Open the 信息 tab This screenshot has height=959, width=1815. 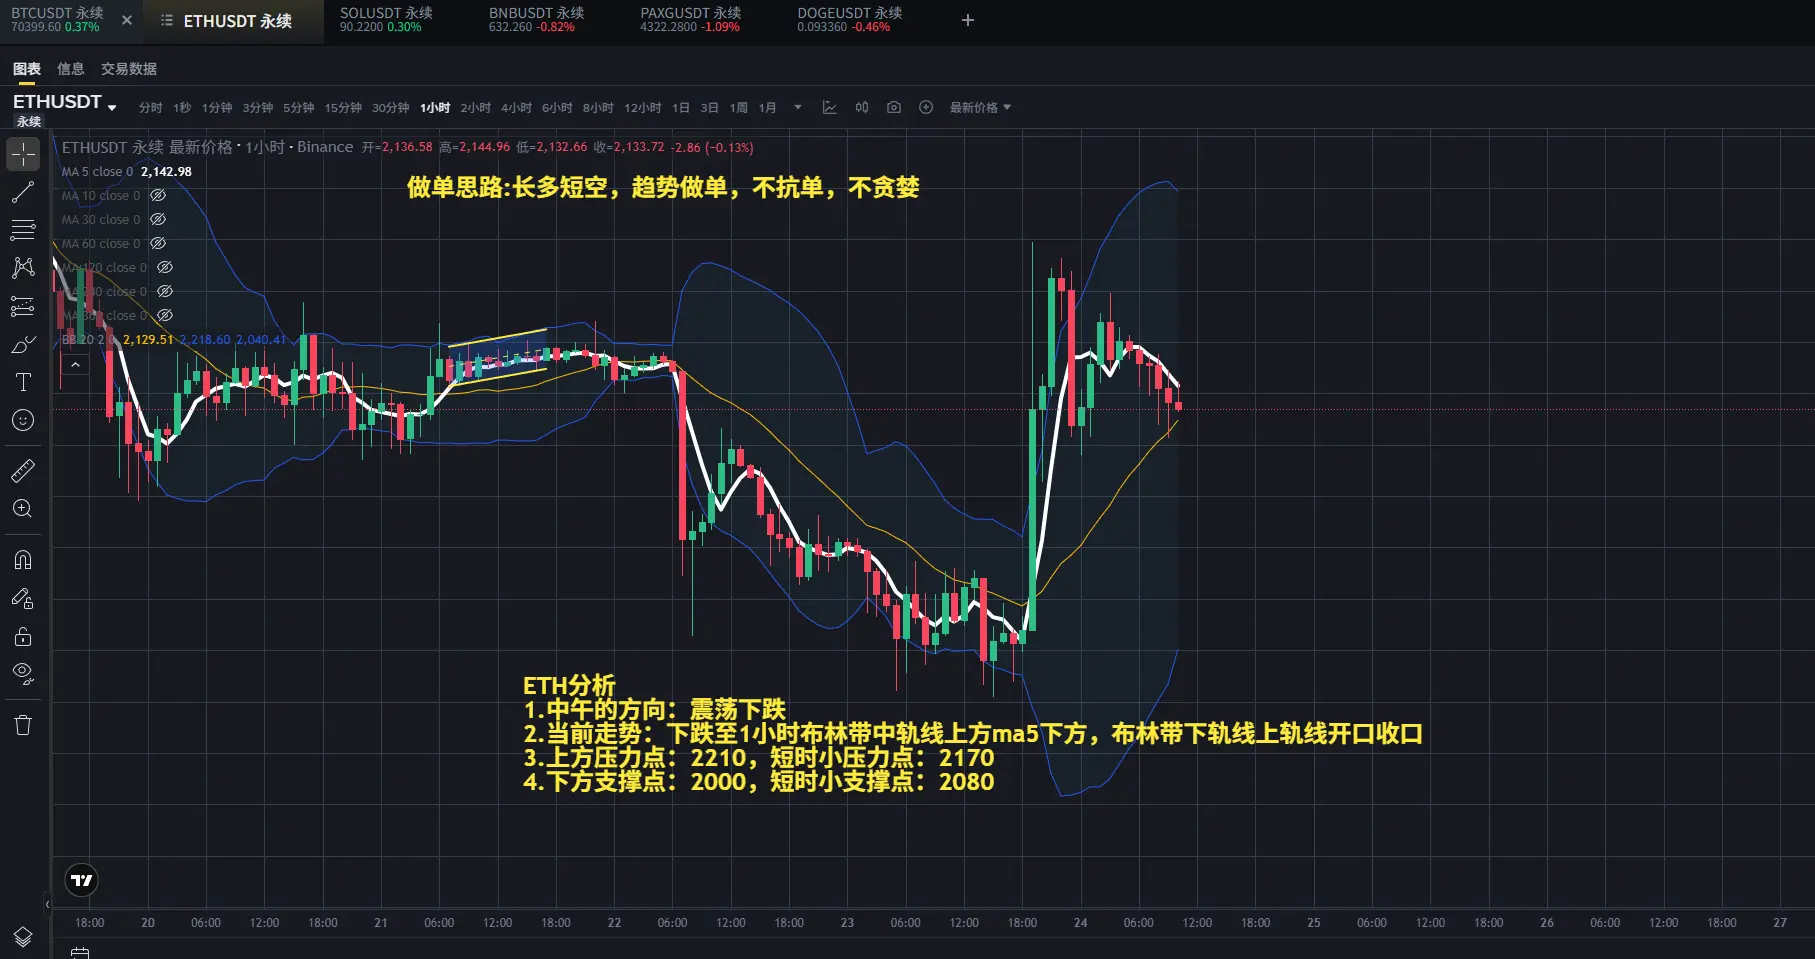(71, 69)
